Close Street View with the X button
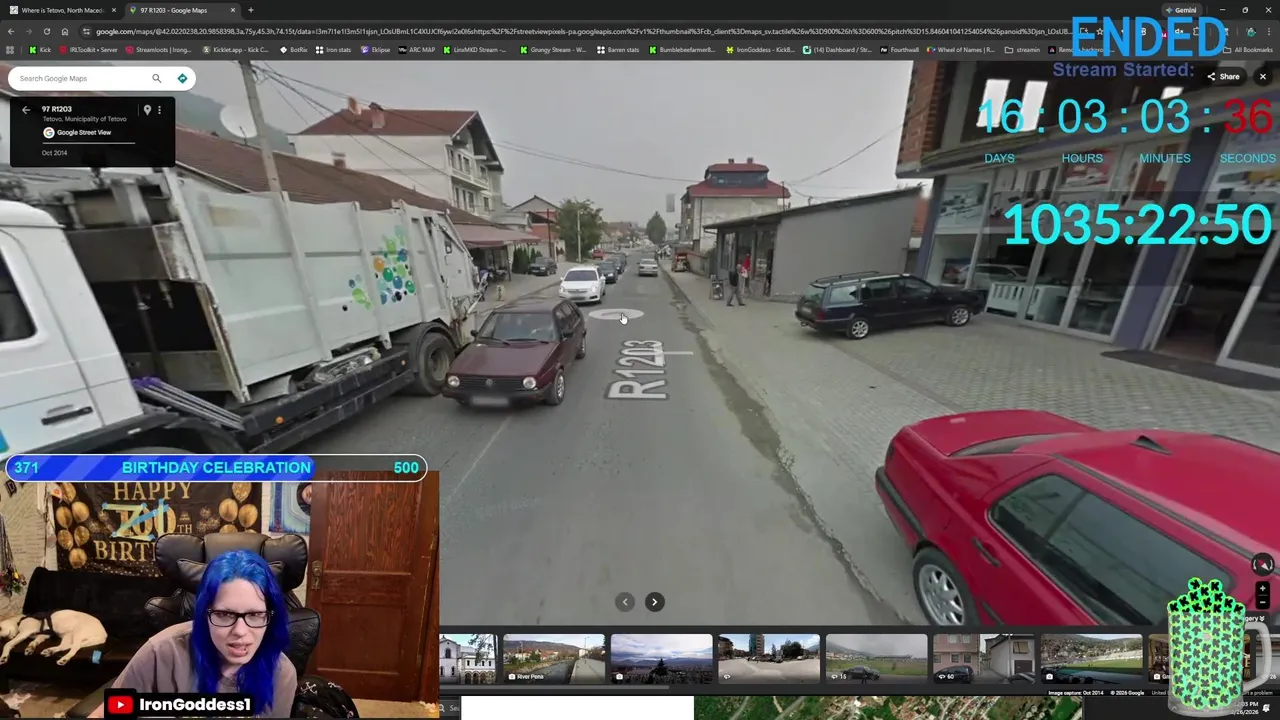This screenshot has height=720, width=1280. (x=1262, y=77)
